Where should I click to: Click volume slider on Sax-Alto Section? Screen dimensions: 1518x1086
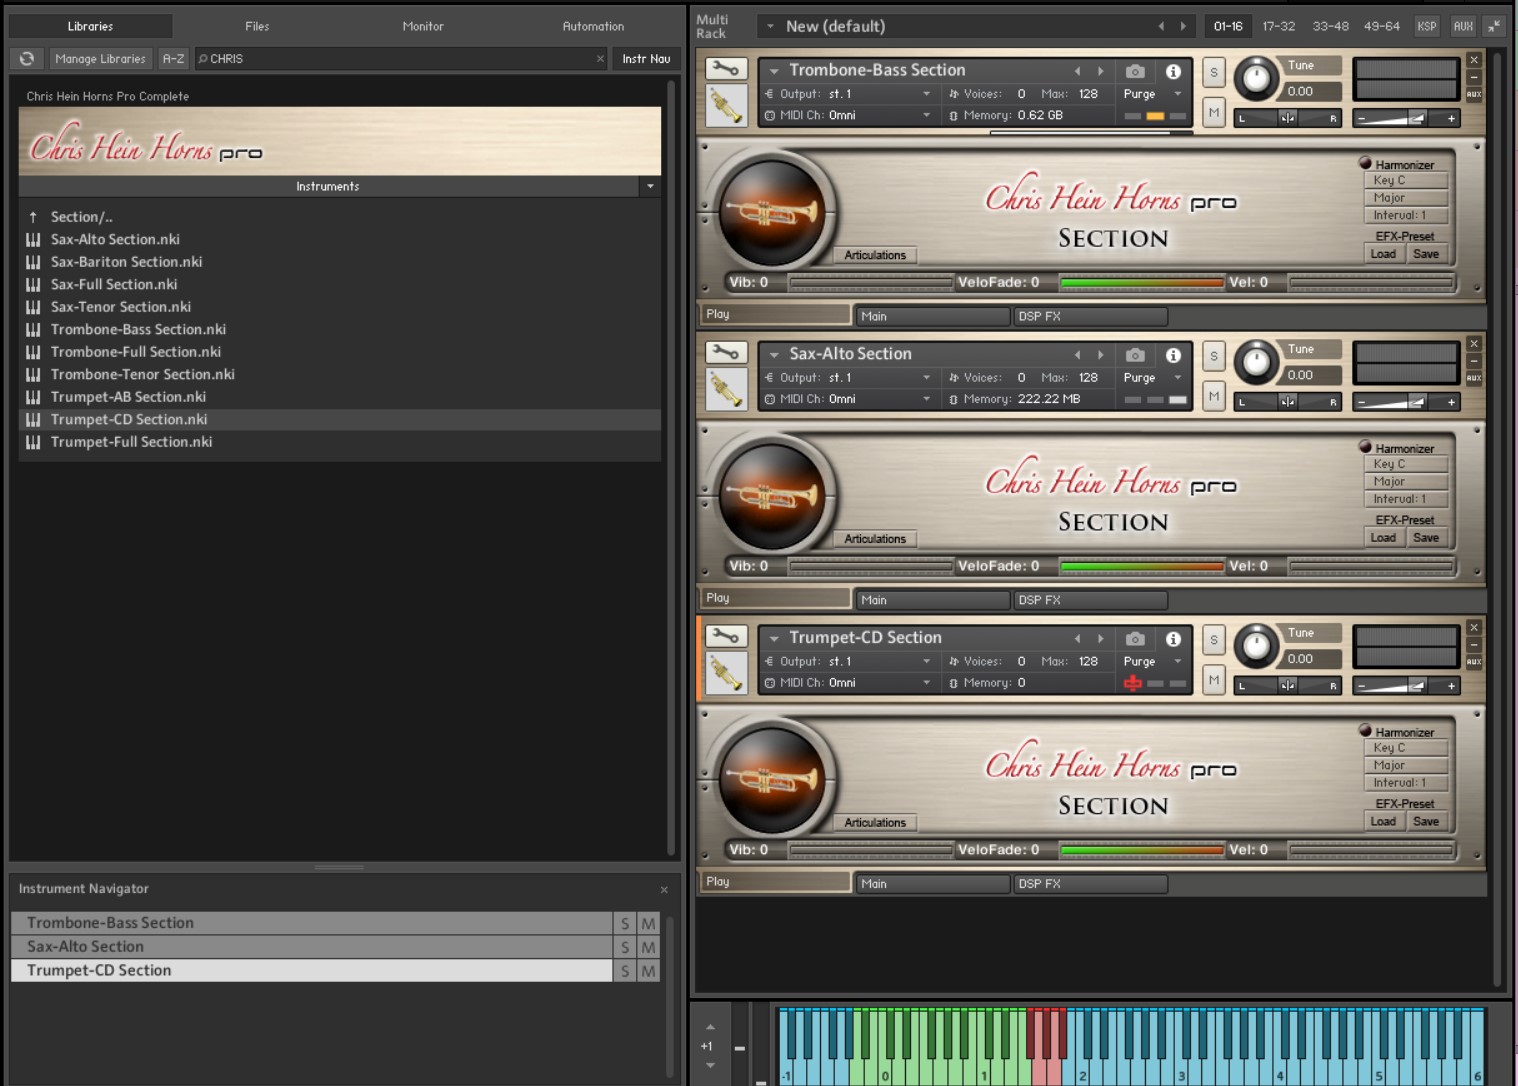tap(1404, 402)
